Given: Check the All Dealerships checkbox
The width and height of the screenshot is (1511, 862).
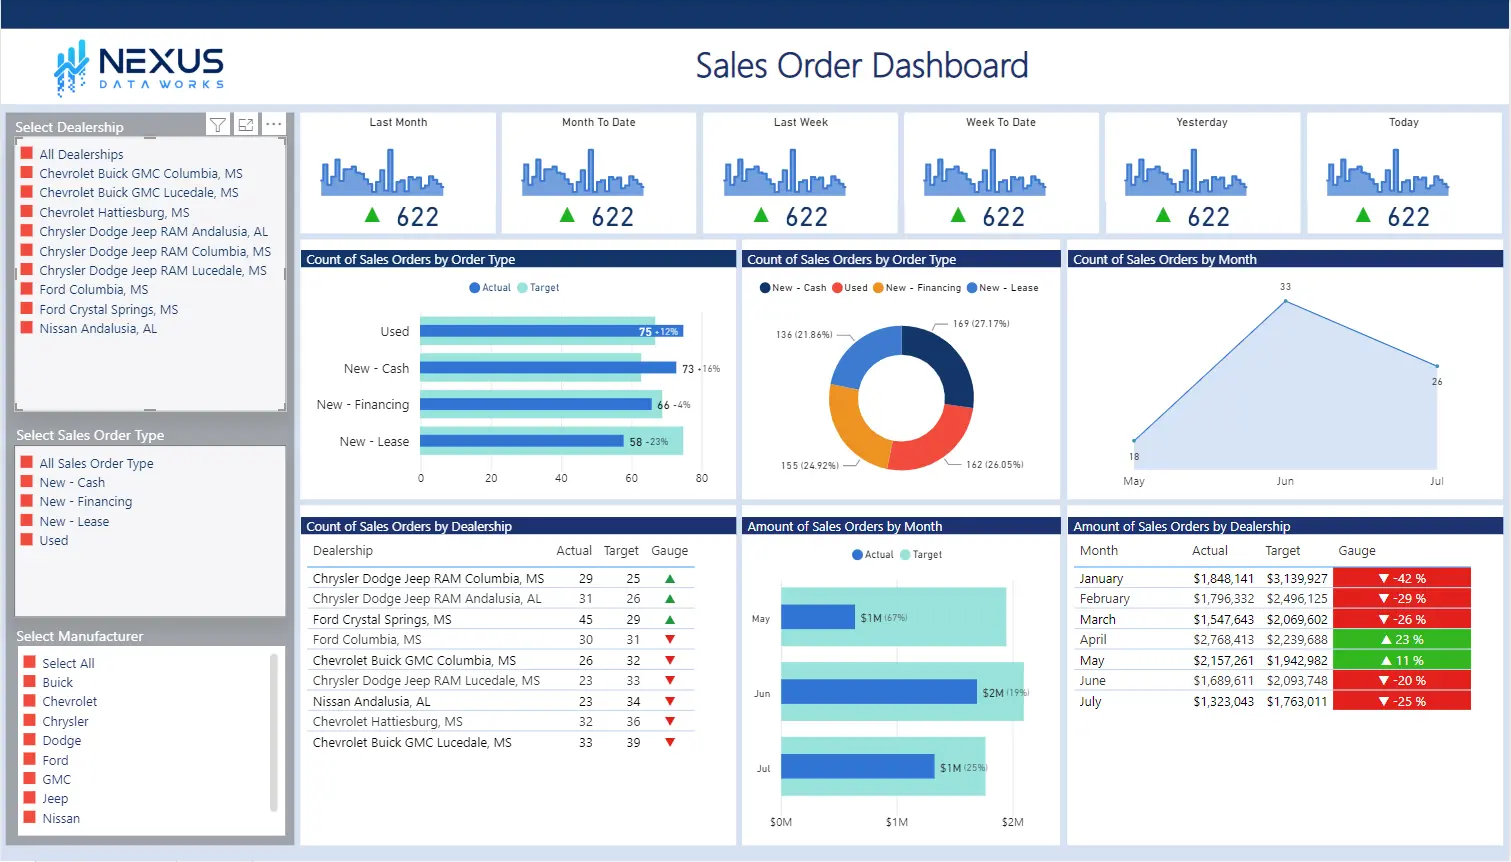Looking at the screenshot, I should (x=27, y=153).
